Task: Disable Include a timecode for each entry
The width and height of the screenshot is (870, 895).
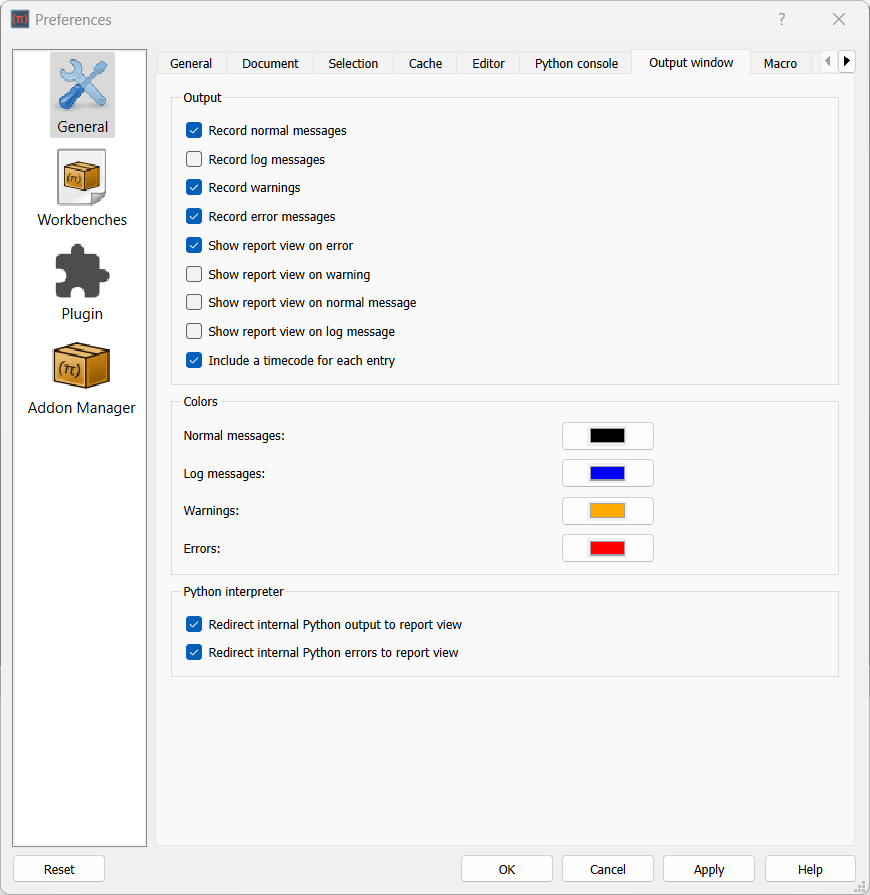Action: 193,360
